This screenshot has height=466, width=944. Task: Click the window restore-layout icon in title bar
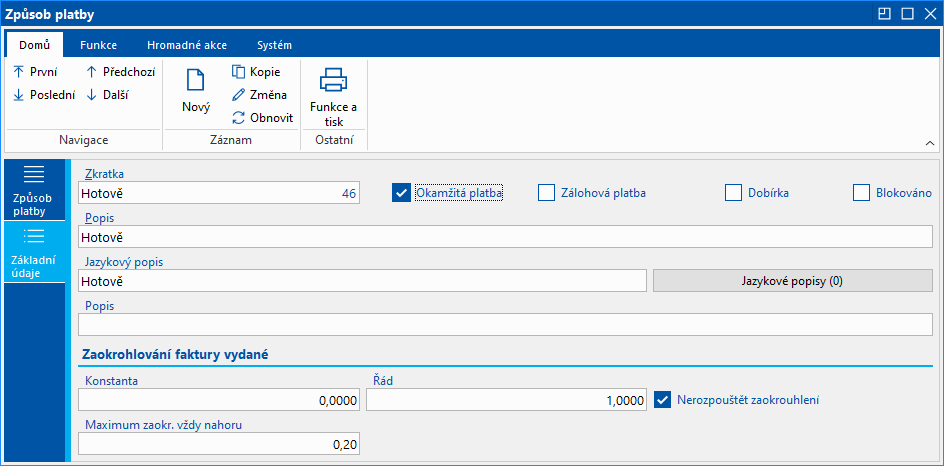884,14
